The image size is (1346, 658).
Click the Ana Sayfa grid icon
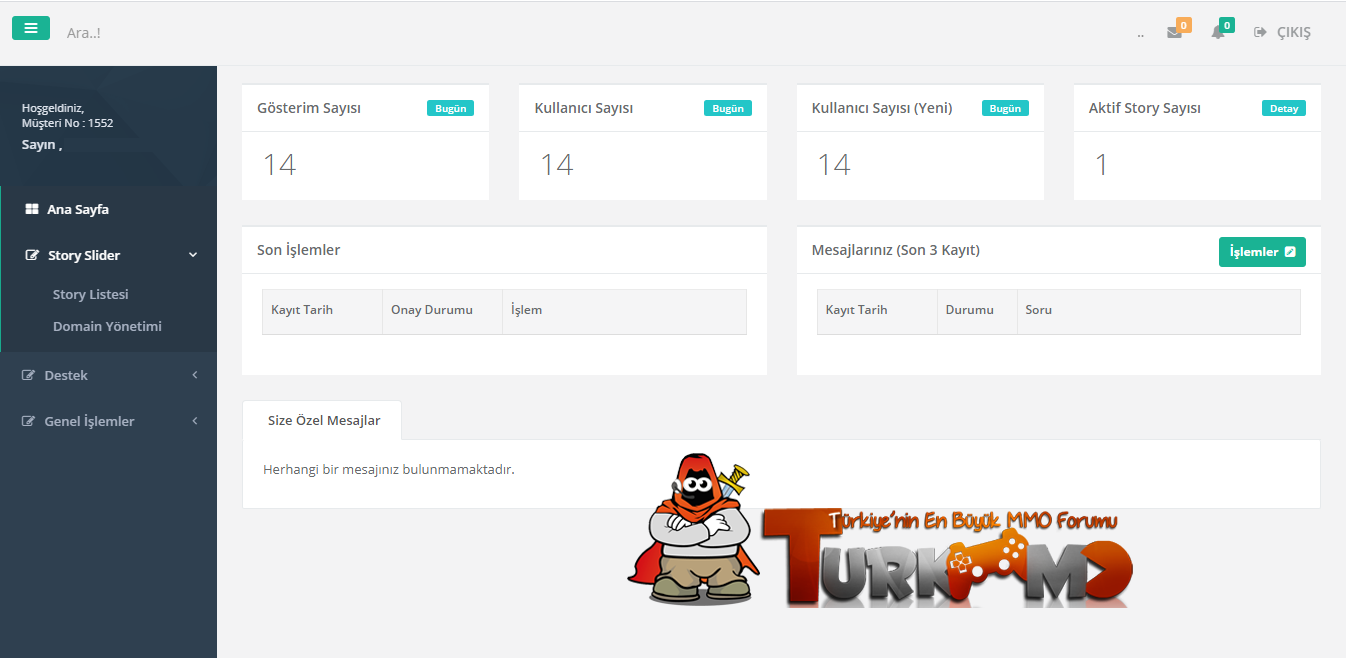tap(31, 210)
